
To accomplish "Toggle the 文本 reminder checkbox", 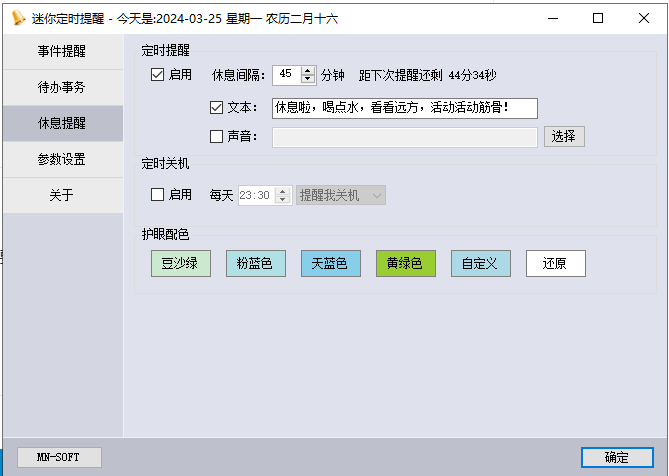I will pos(217,108).
